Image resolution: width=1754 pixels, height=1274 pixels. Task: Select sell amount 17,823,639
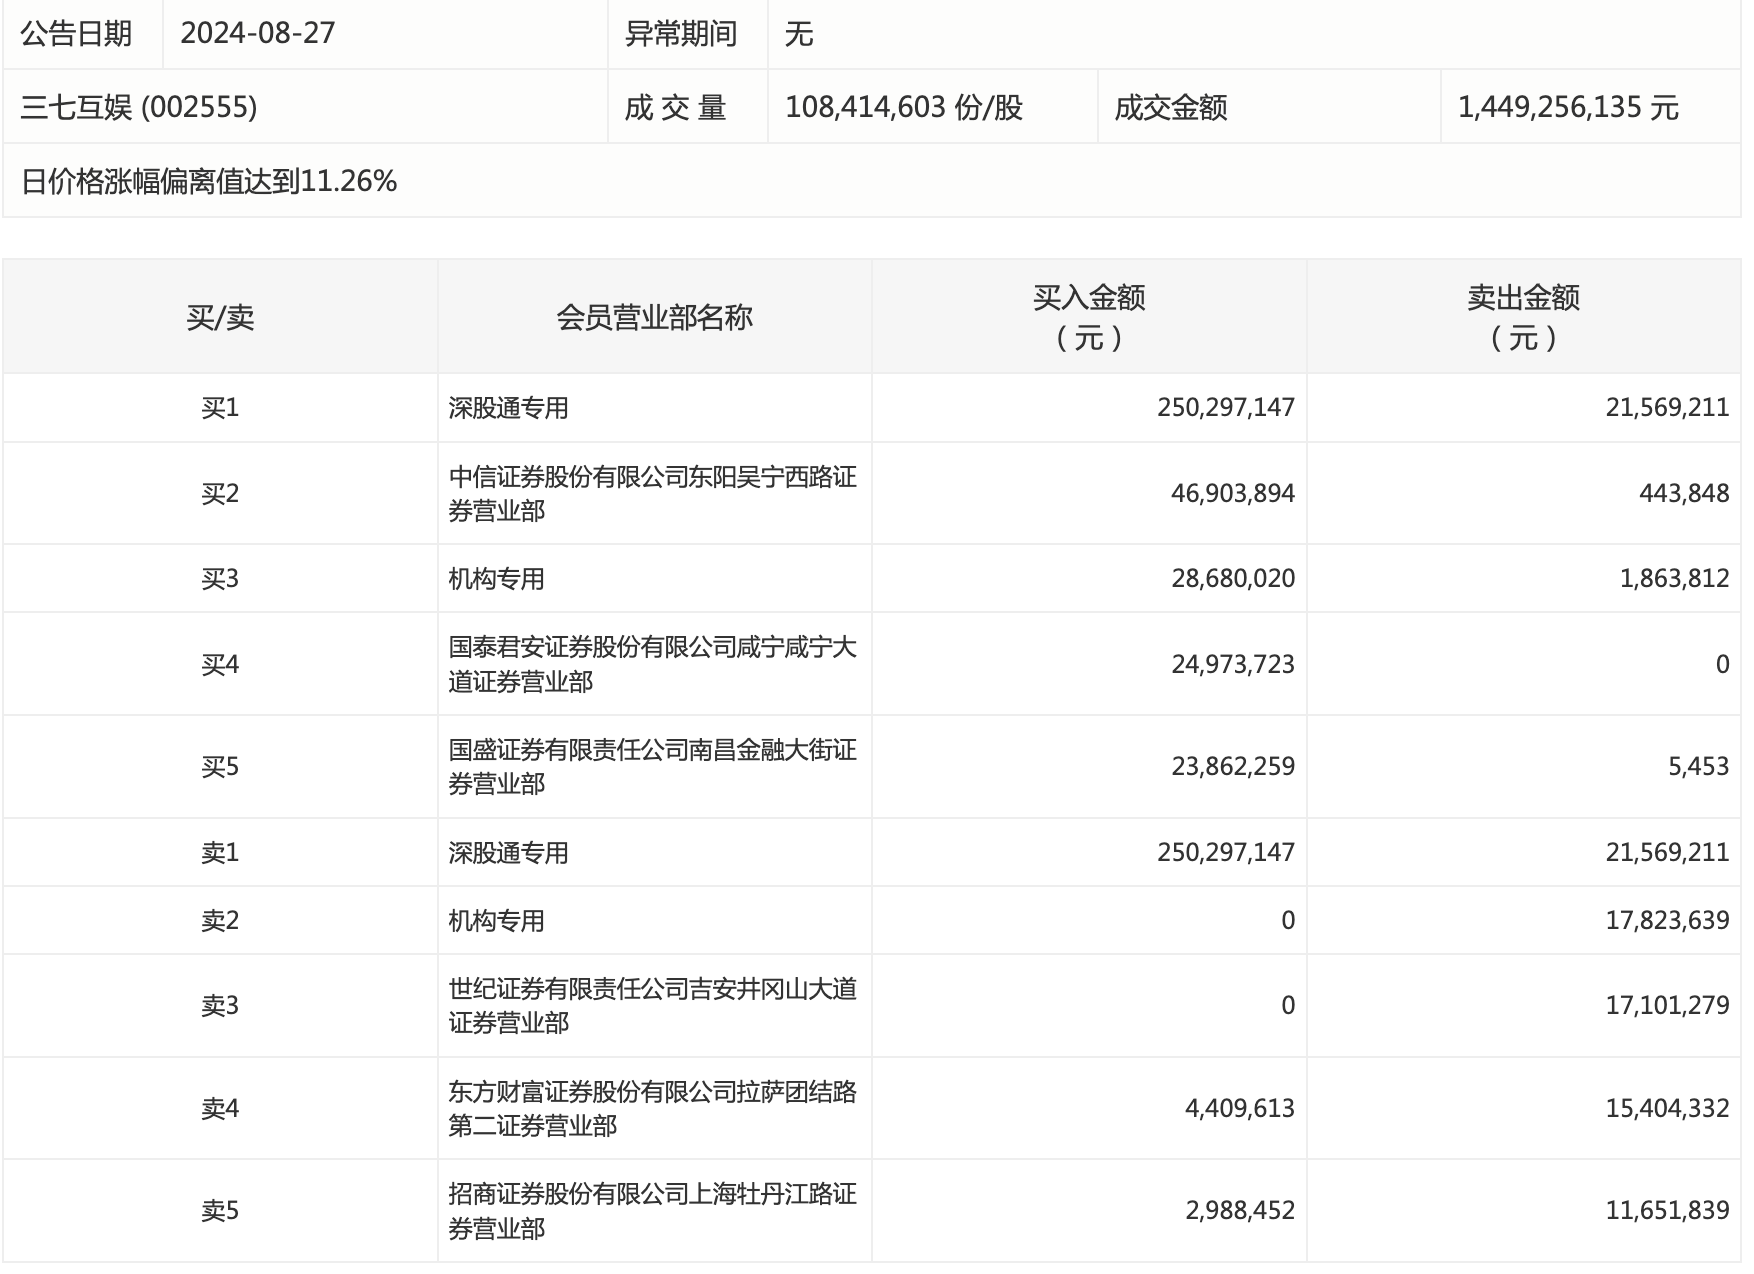point(1667,921)
